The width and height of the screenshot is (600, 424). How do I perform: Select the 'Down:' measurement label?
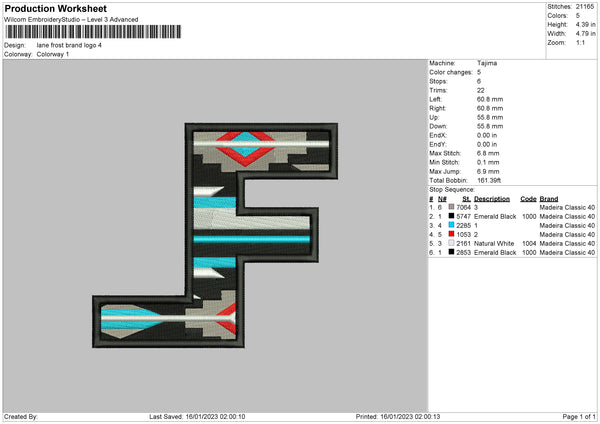click(438, 126)
